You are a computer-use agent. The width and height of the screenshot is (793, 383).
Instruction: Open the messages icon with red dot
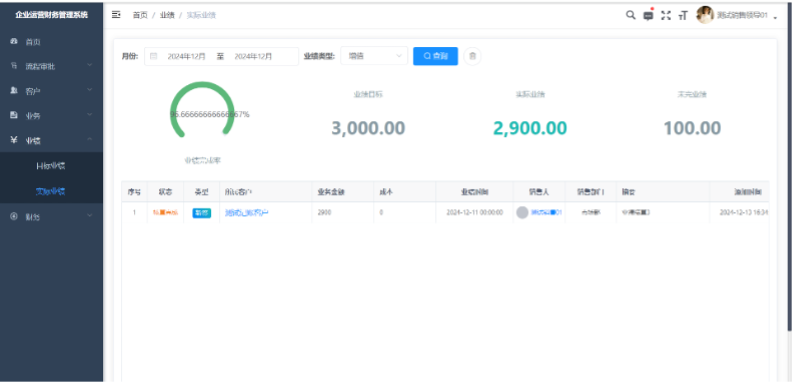[x=648, y=15]
